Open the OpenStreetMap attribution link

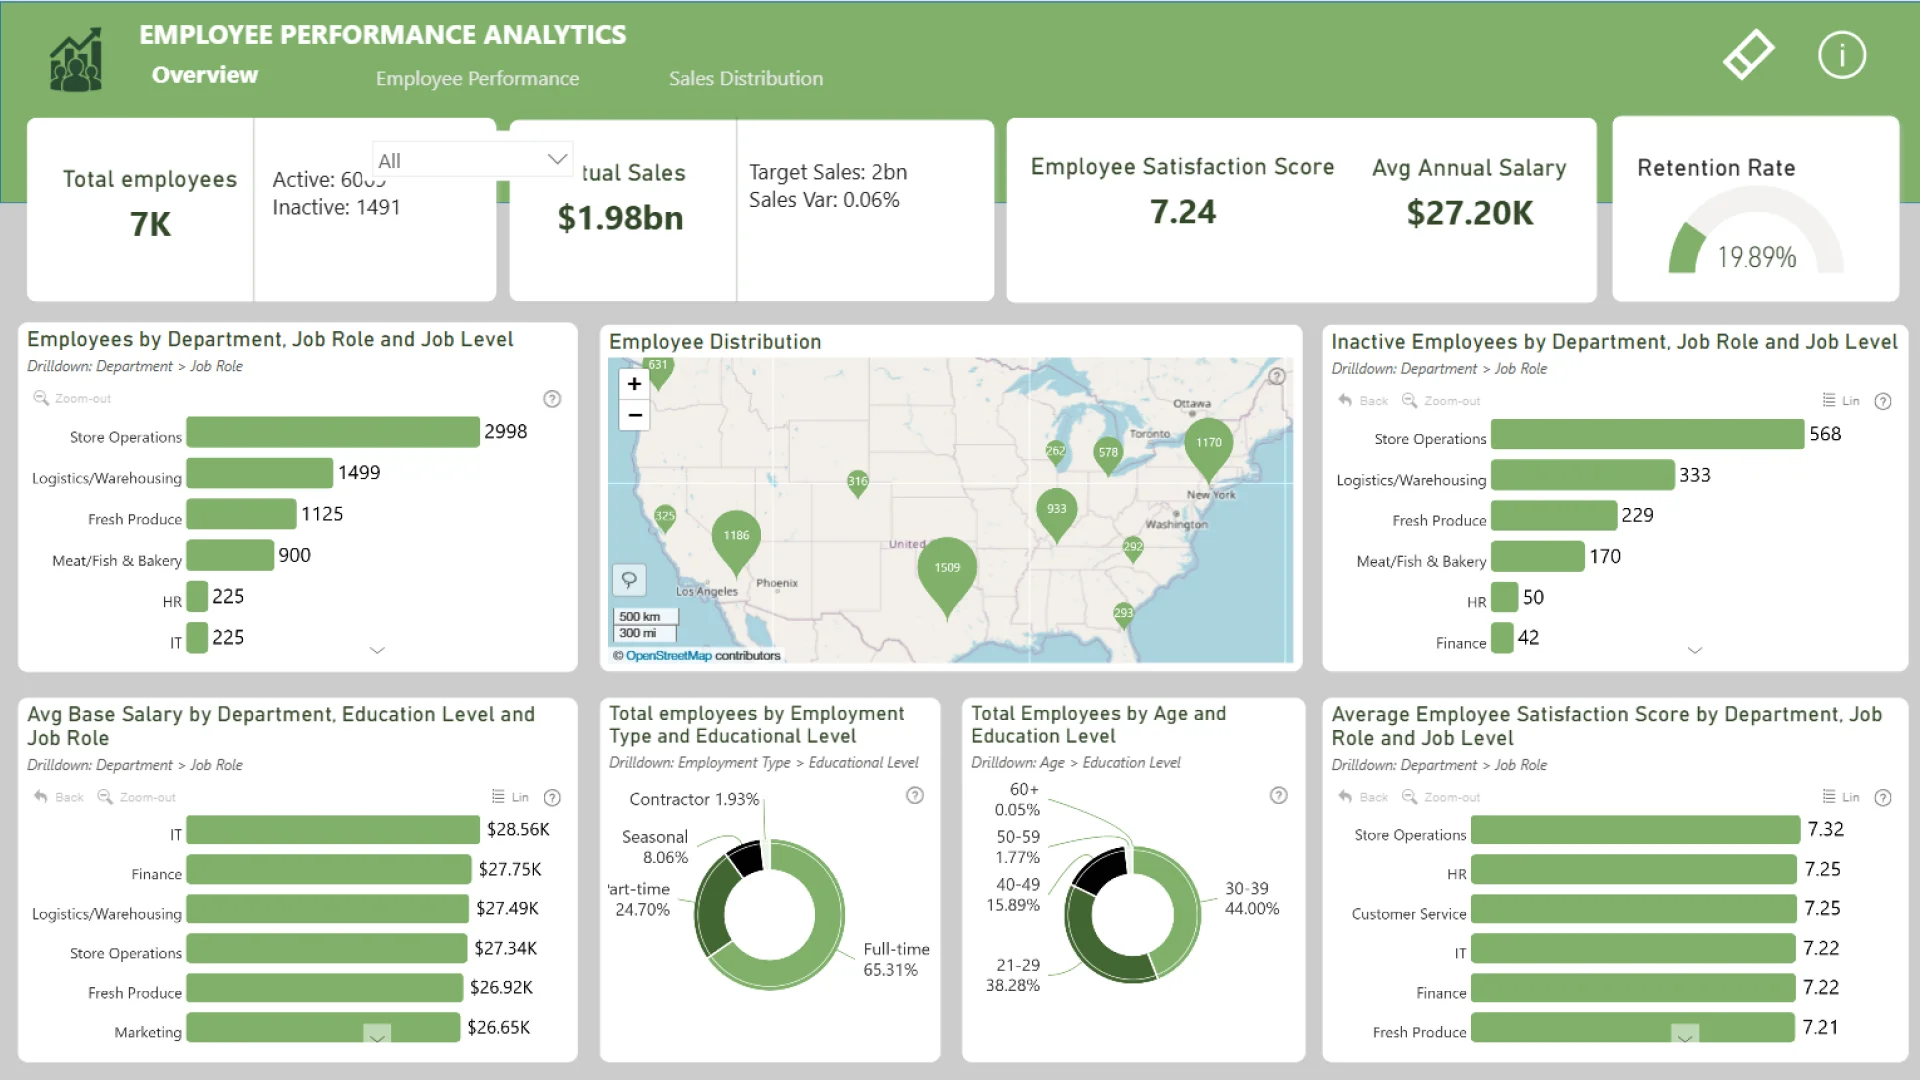[x=668, y=656]
